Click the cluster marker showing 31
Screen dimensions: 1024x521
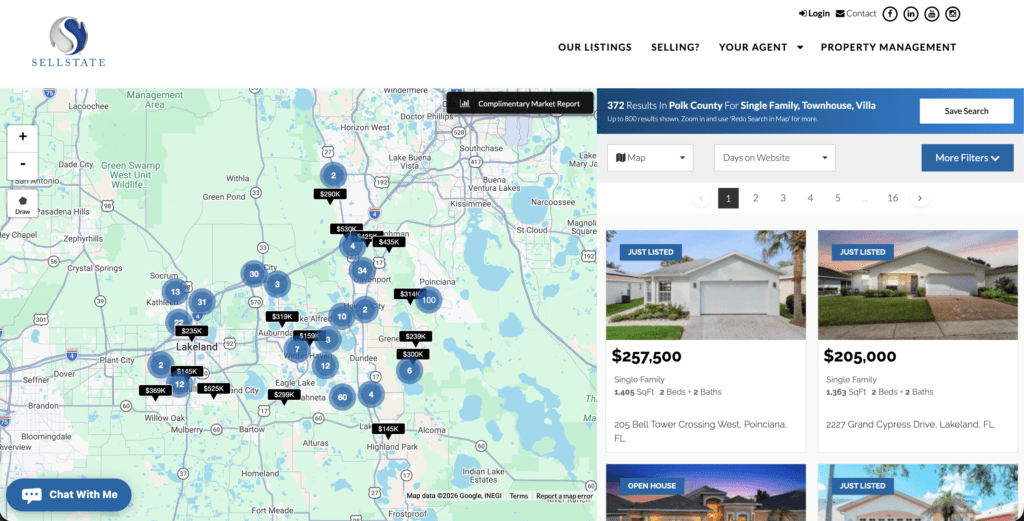tap(202, 302)
